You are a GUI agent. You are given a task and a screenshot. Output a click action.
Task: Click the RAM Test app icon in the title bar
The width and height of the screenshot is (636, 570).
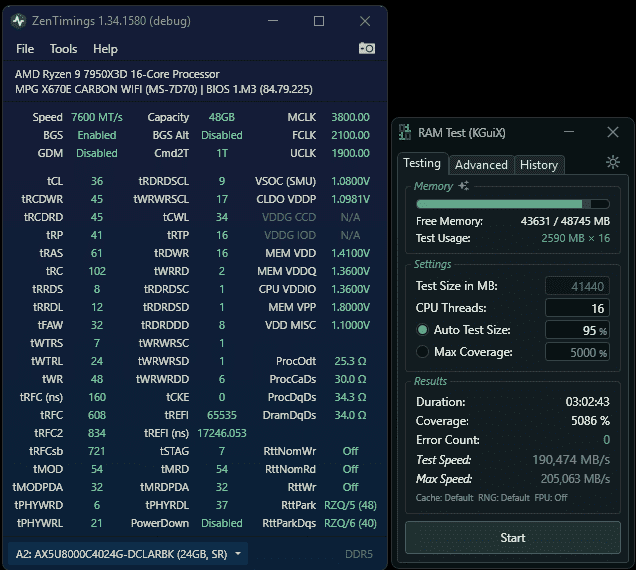(405, 132)
